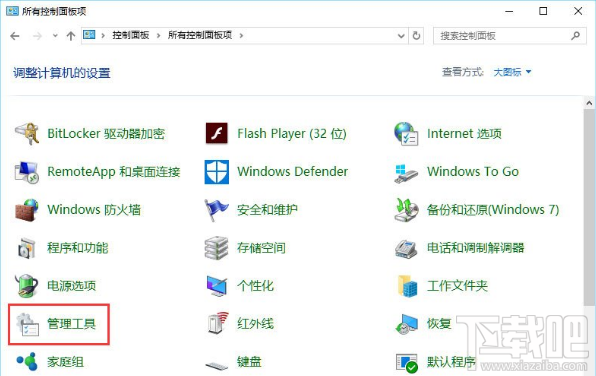Open the 红外线 link text
This screenshot has width=596, height=376.
[x=255, y=324]
